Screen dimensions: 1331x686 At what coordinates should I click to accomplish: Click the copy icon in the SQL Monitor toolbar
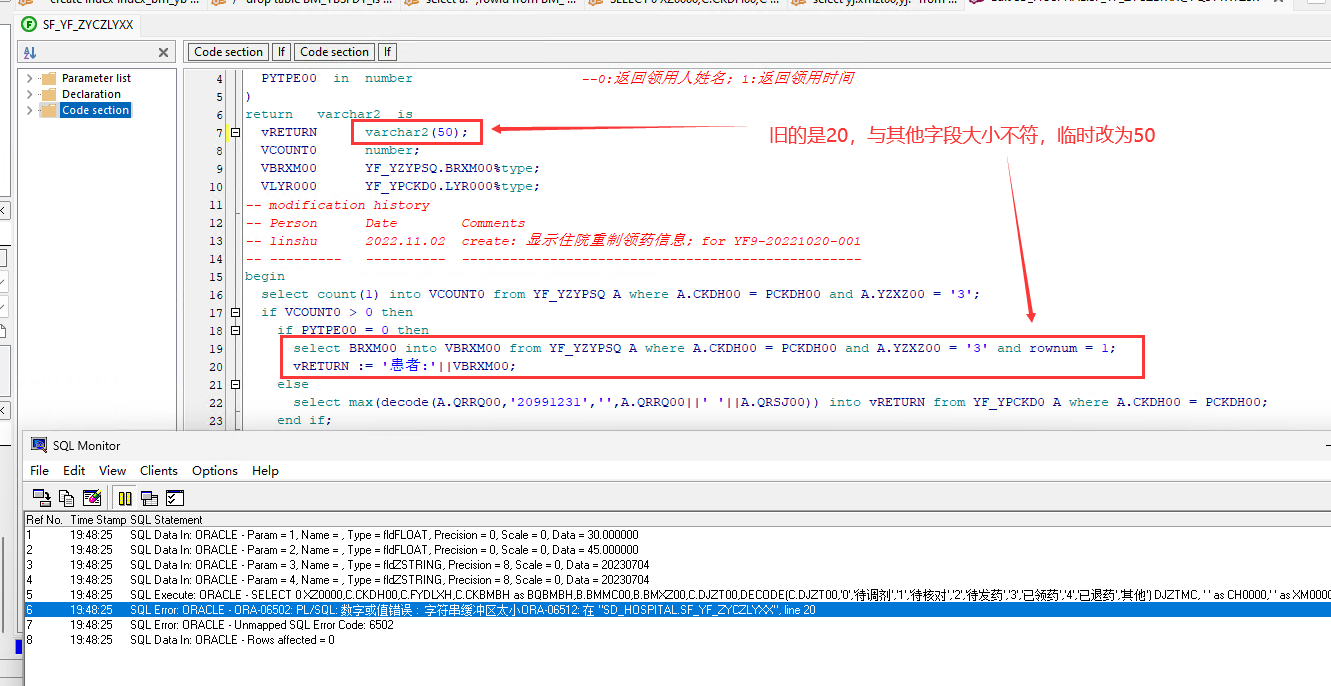pyautogui.click(x=67, y=497)
